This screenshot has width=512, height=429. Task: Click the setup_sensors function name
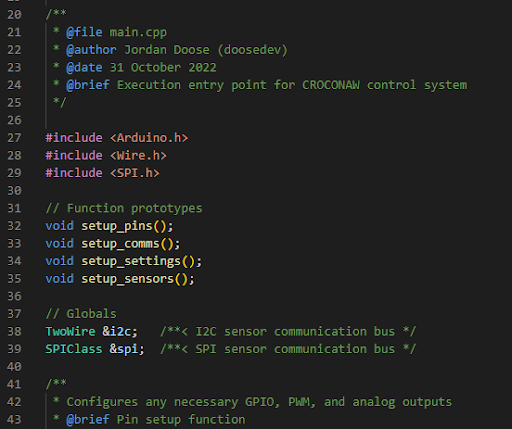pyautogui.click(x=128, y=279)
